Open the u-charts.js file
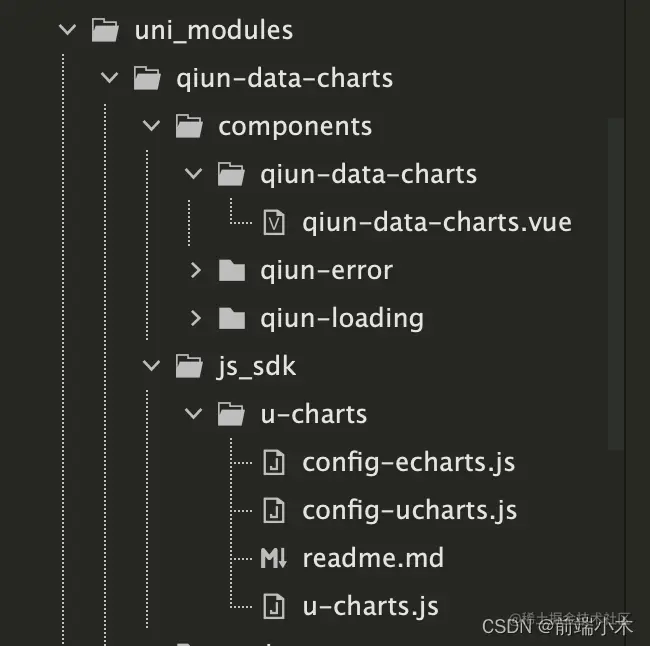650x646 pixels. pyautogui.click(x=371, y=606)
